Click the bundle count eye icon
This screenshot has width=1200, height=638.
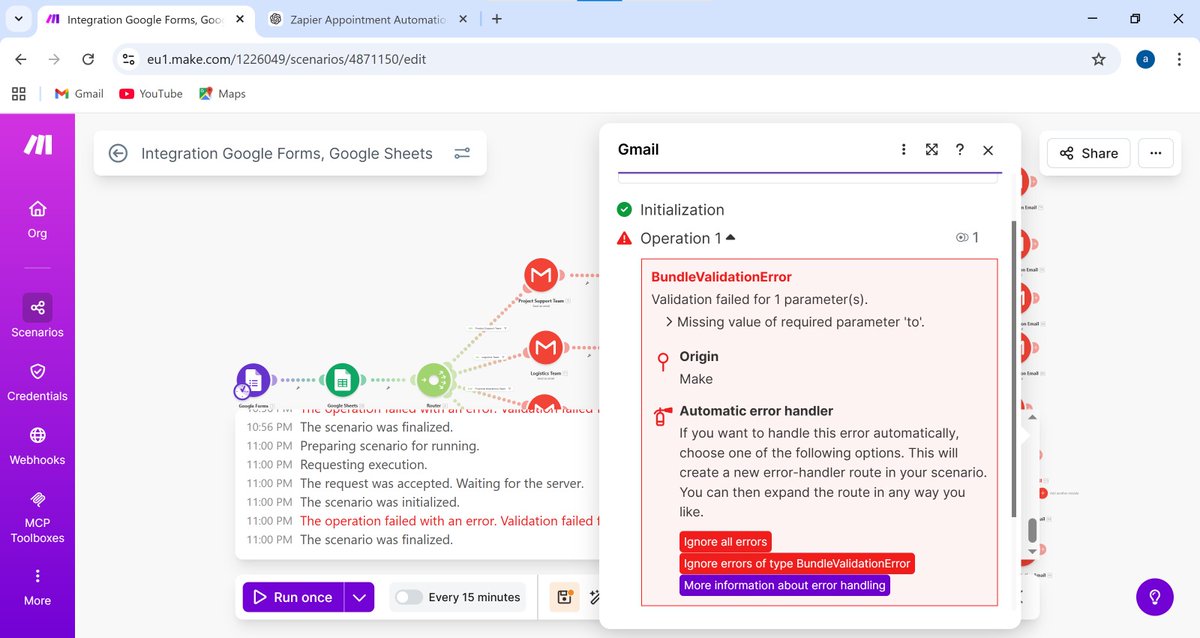click(962, 238)
